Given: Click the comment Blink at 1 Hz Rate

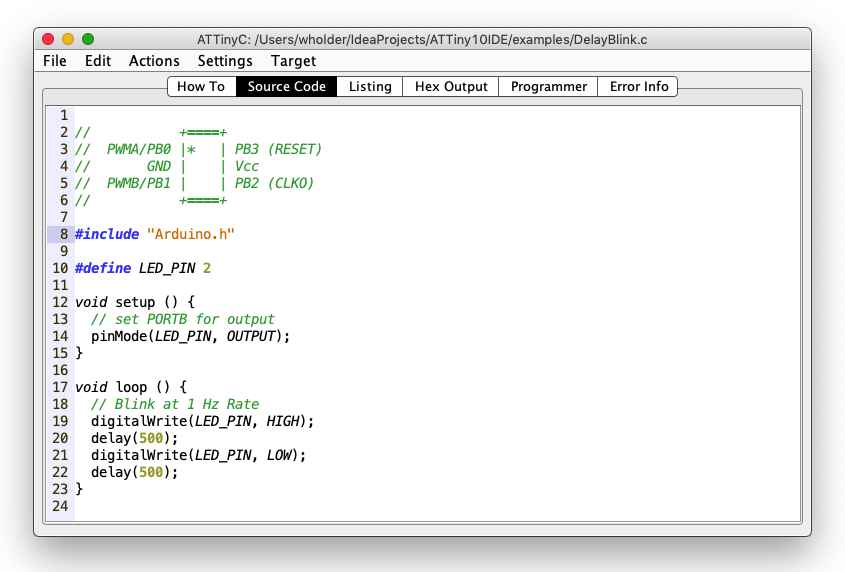Looking at the screenshot, I should tap(175, 404).
